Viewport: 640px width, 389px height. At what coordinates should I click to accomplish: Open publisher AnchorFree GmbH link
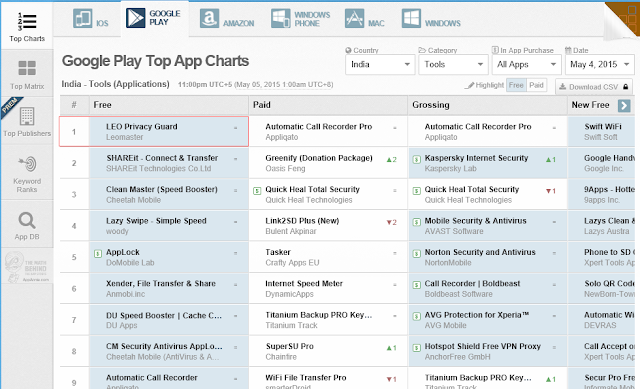(458, 357)
